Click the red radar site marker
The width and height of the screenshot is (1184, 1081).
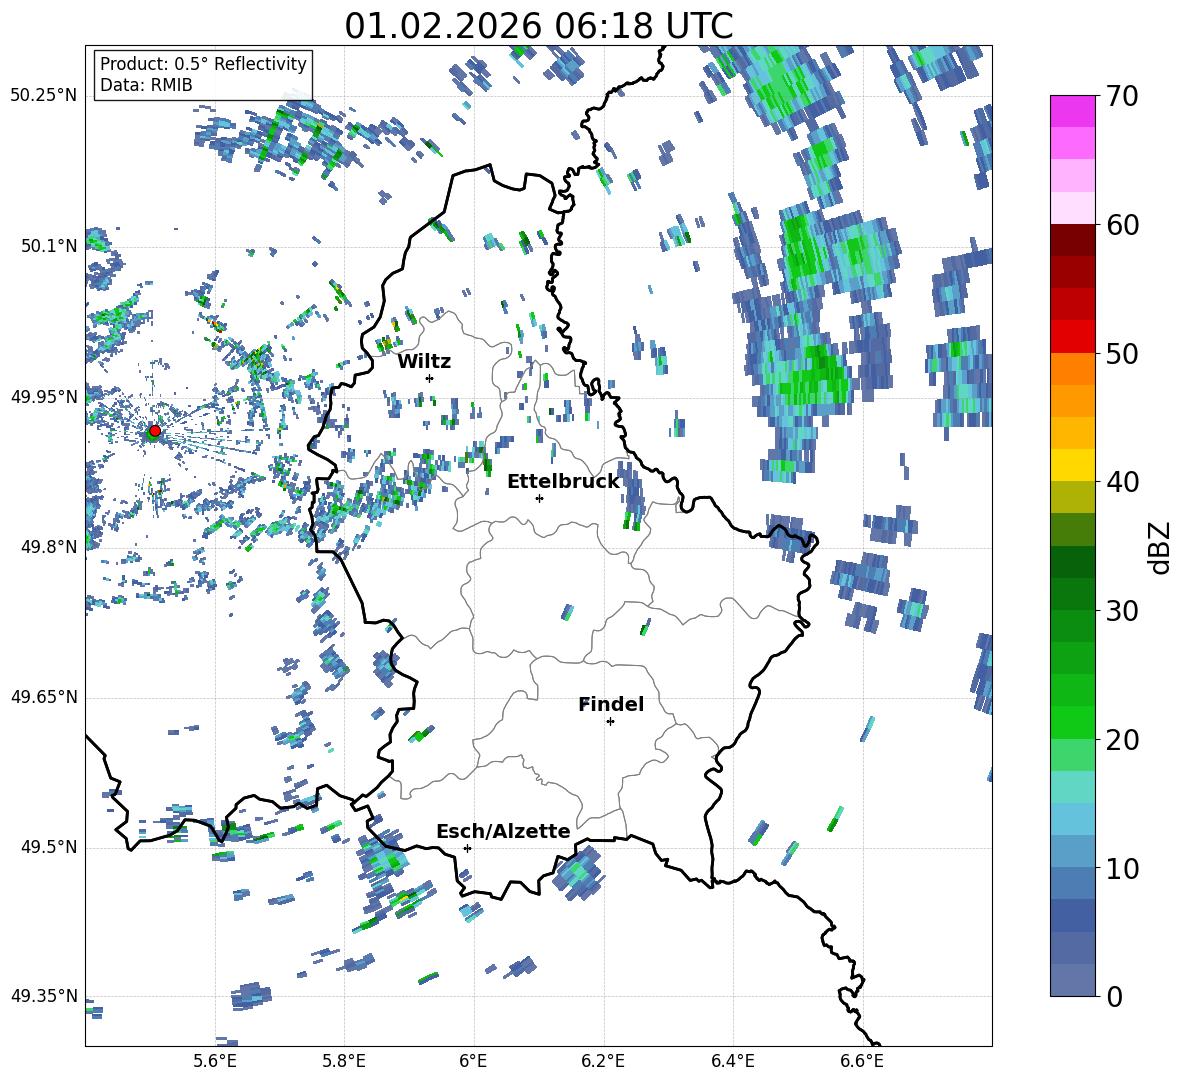click(155, 430)
